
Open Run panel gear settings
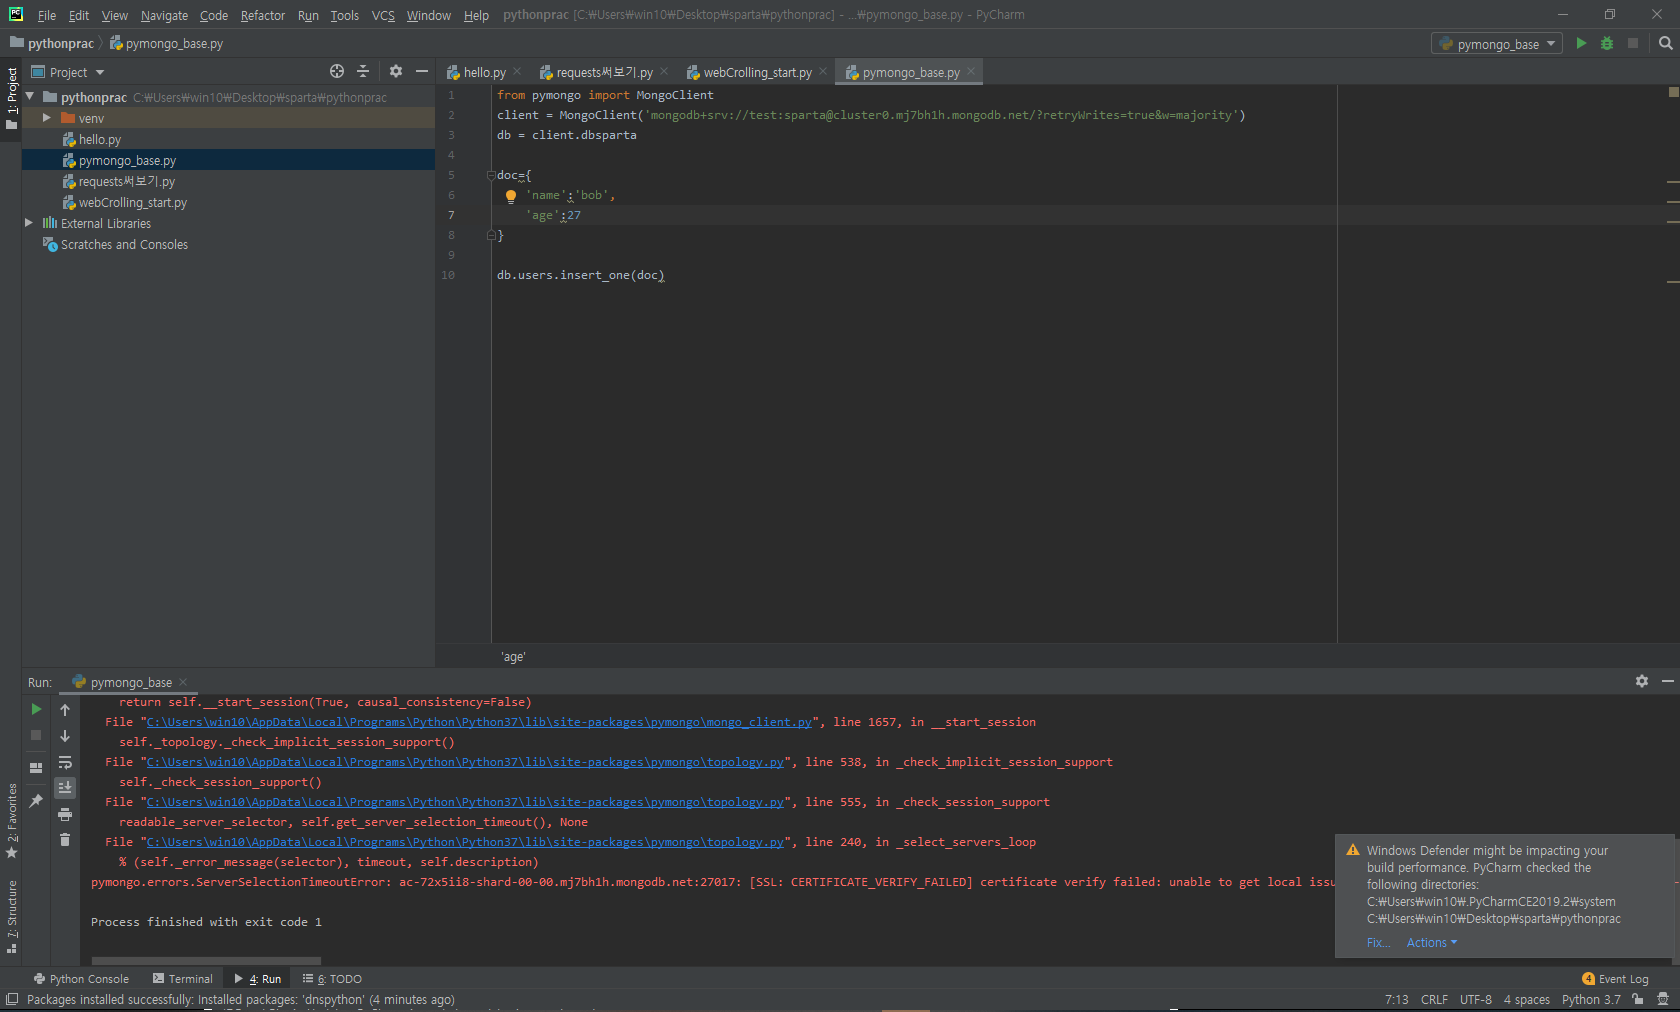(x=1641, y=681)
